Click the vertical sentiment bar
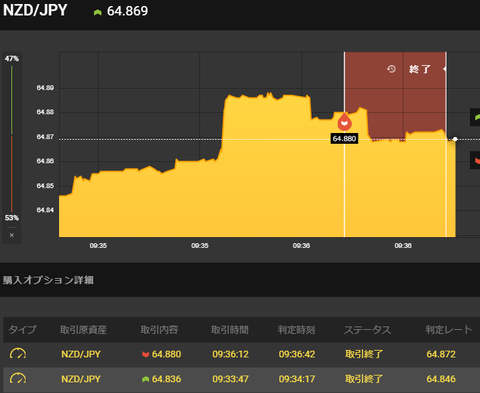 (x=12, y=139)
